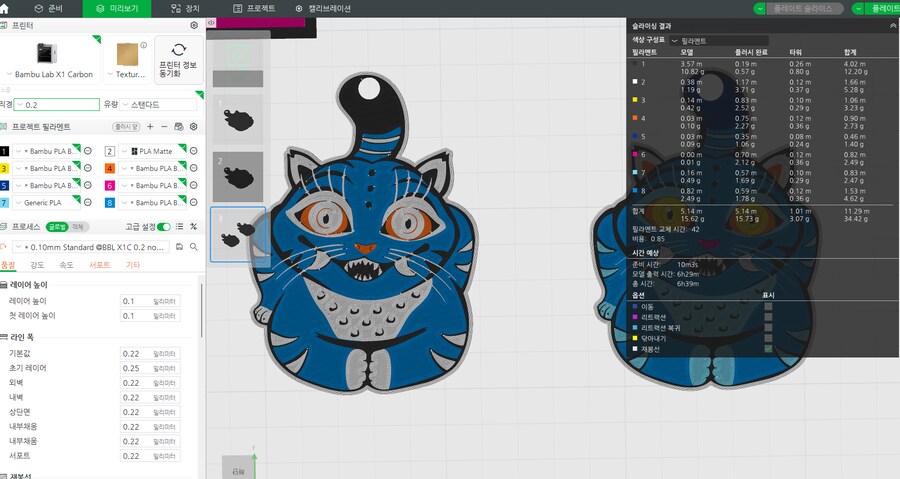Go to the home screen icon
900x479 pixels.
pyautogui.click(x=5, y=9)
